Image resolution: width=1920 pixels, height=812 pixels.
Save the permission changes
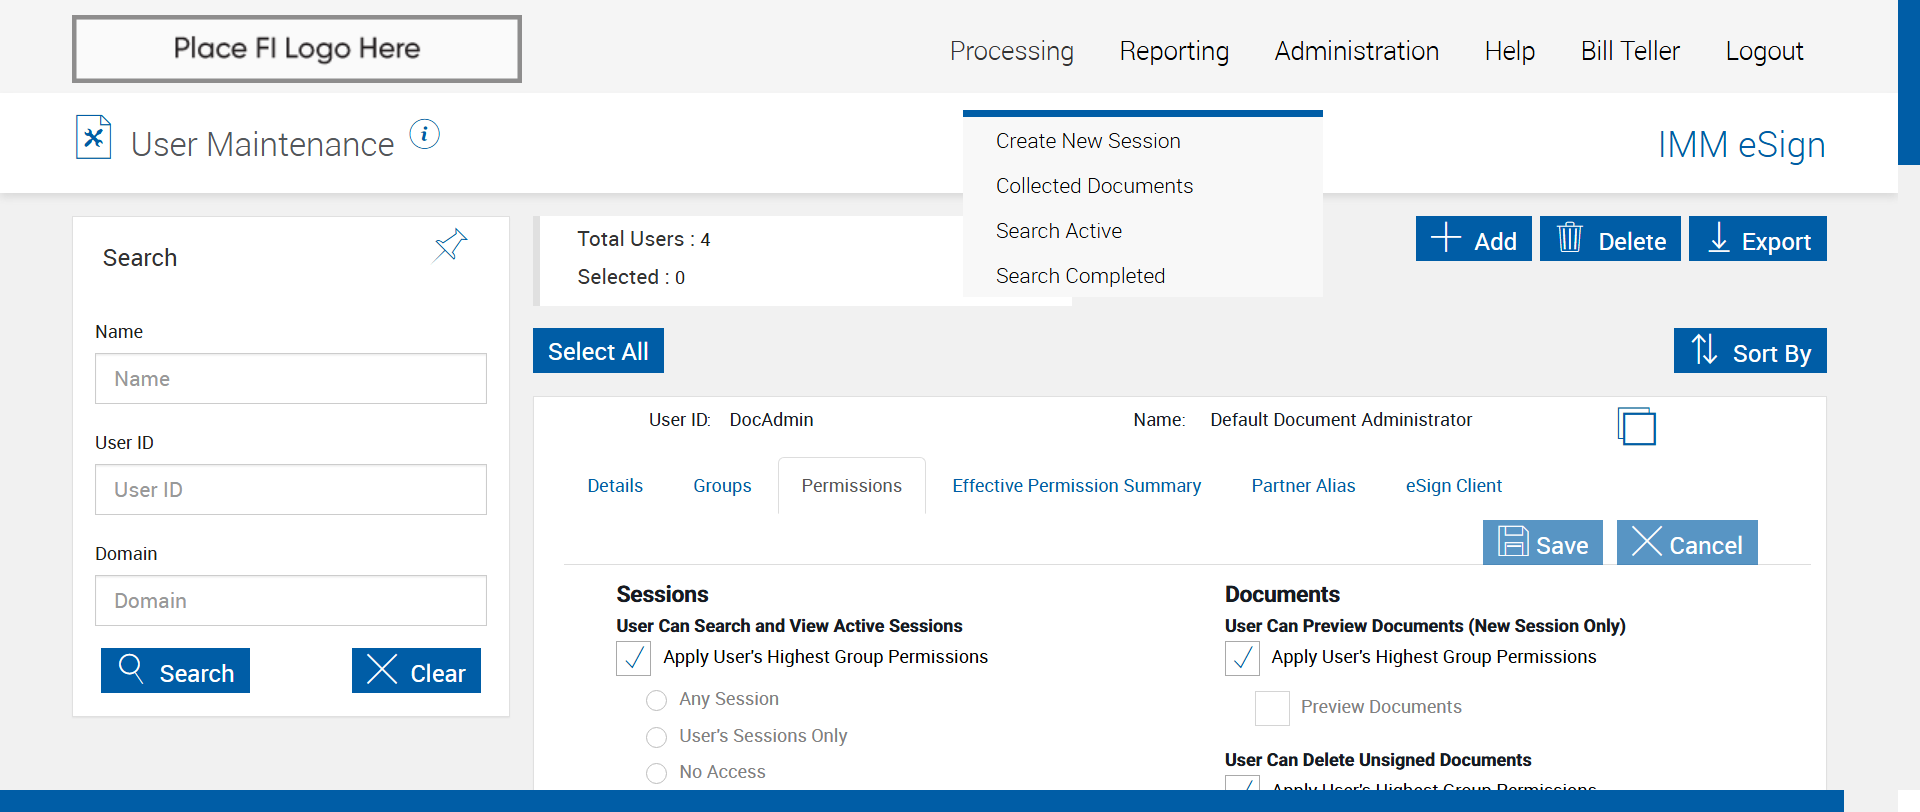coord(1542,544)
